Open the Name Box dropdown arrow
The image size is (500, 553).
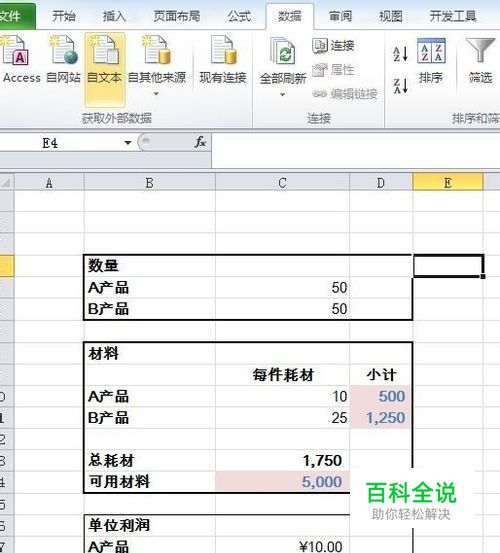click(128, 143)
